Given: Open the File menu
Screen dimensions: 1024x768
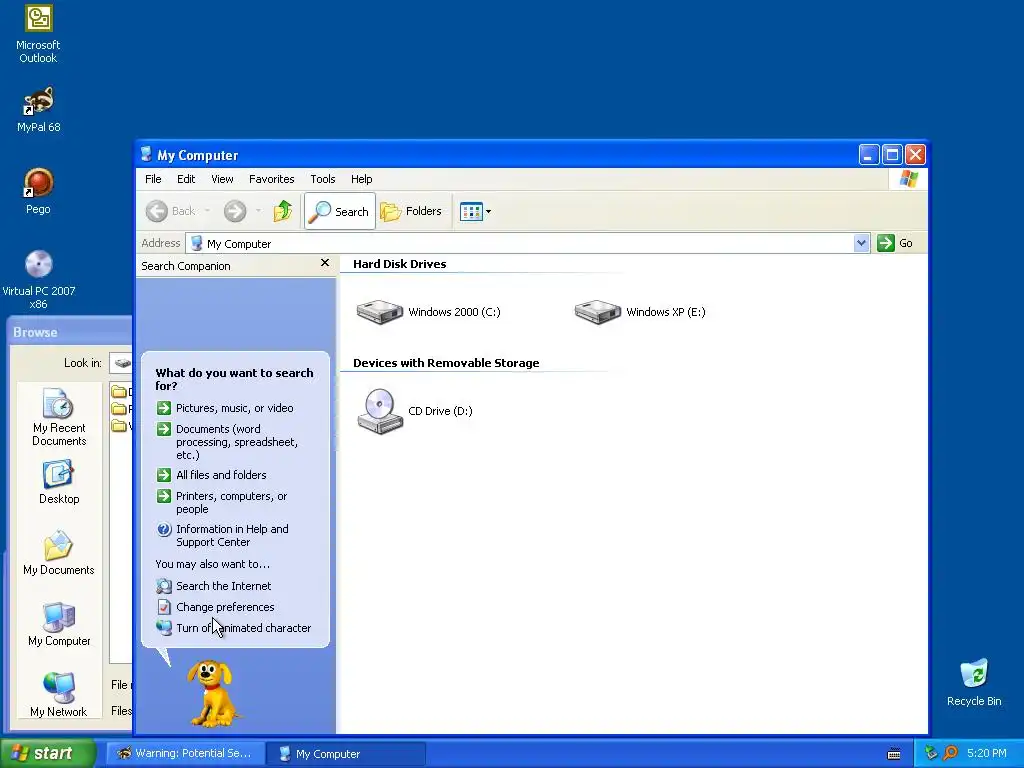Looking at the screenshot, I should point(153,179).
